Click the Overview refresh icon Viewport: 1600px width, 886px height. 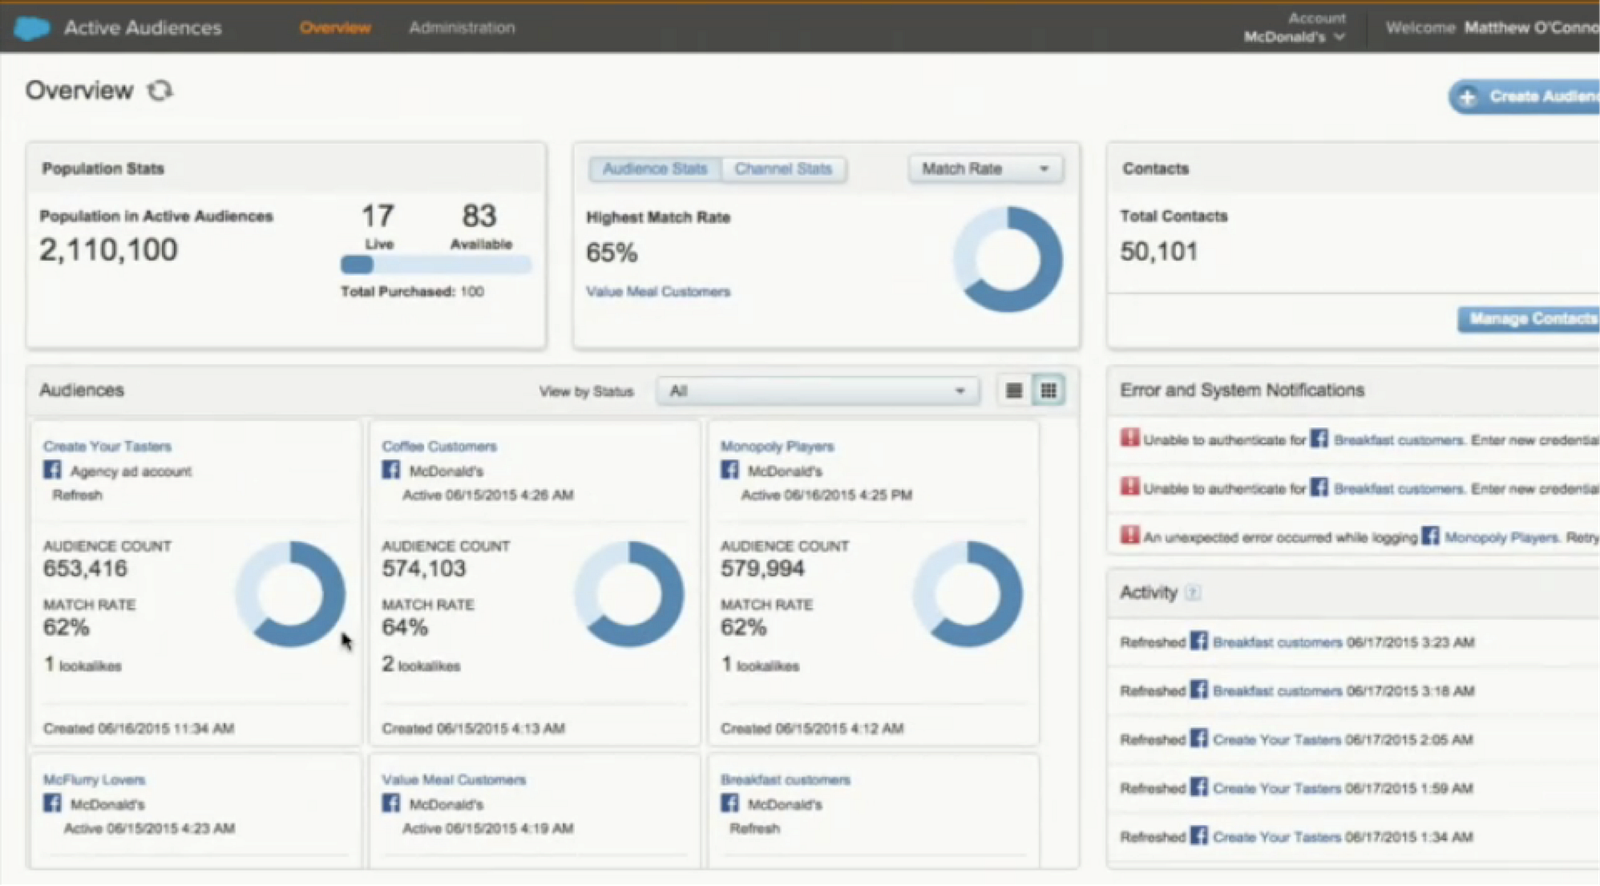tap(160, 91)
